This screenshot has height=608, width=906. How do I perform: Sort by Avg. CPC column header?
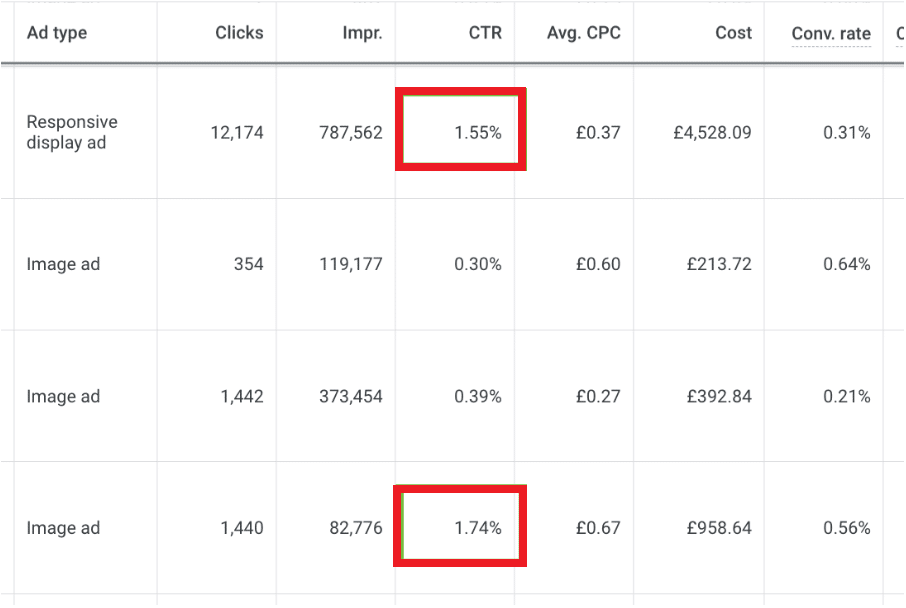coord(584,33)
